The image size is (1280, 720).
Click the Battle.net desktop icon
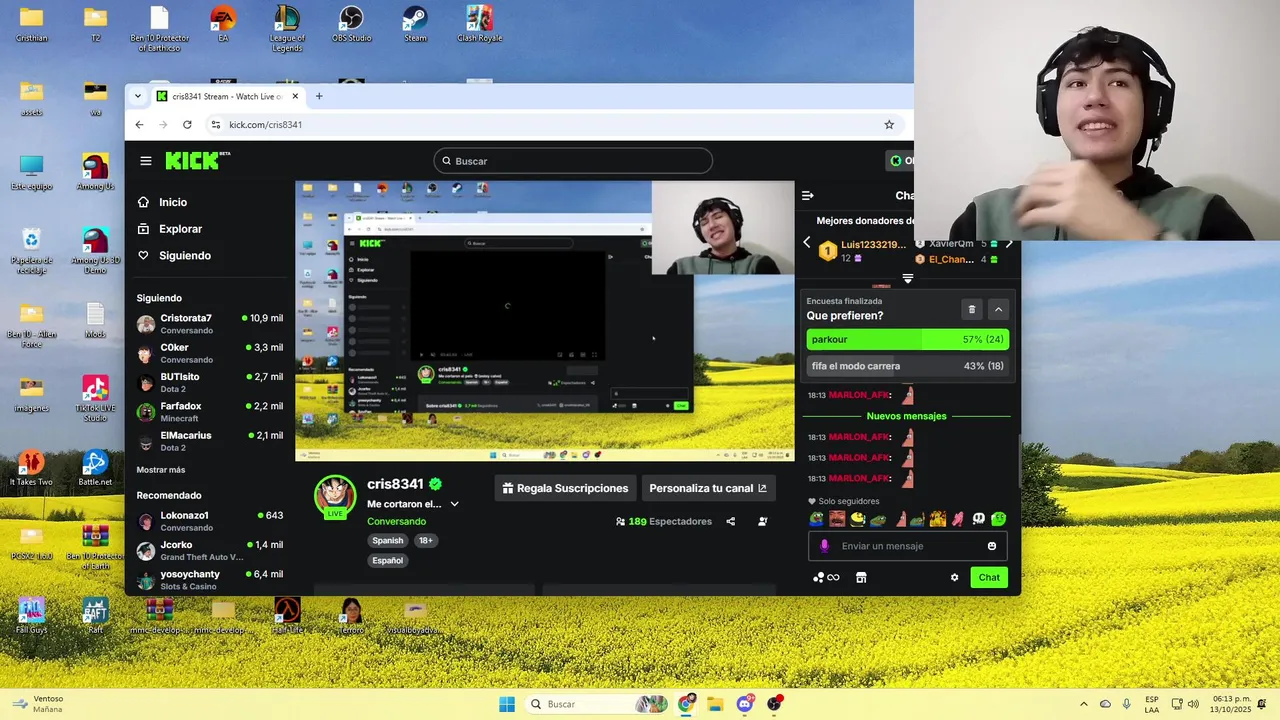pos(95,468)
